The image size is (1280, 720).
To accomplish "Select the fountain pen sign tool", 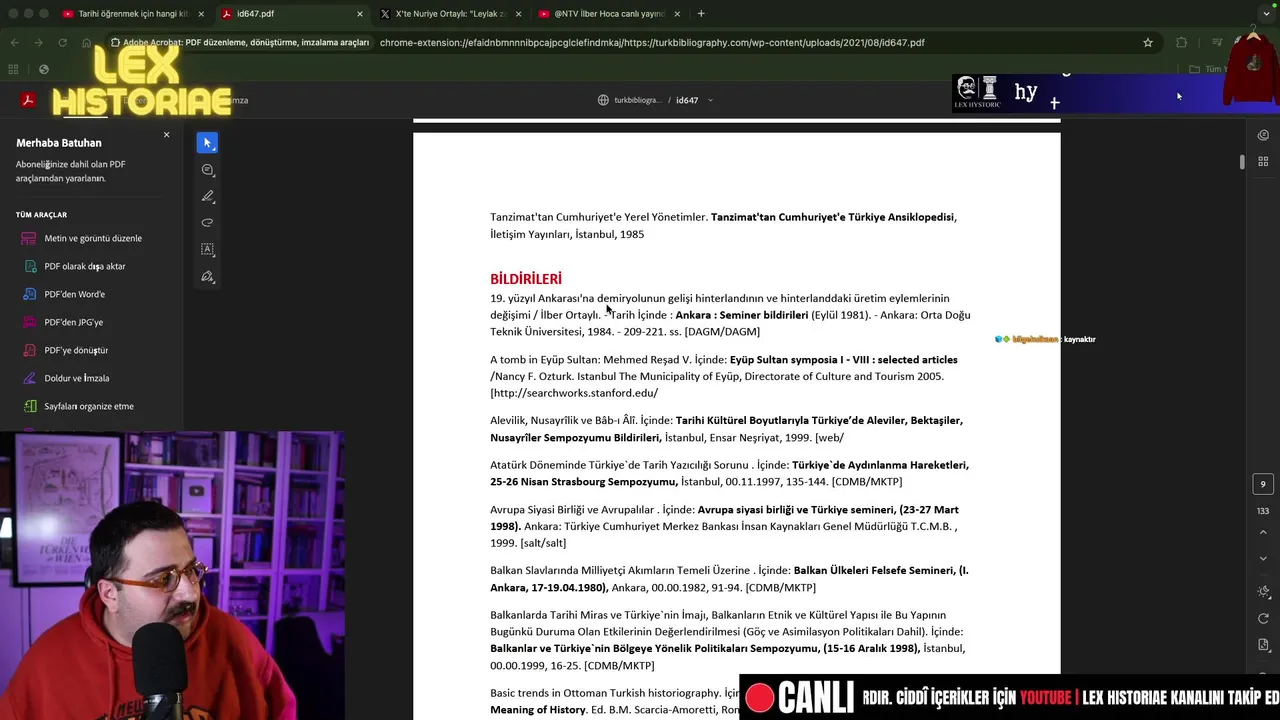I will pyautogui.click(x=207, y=276).
